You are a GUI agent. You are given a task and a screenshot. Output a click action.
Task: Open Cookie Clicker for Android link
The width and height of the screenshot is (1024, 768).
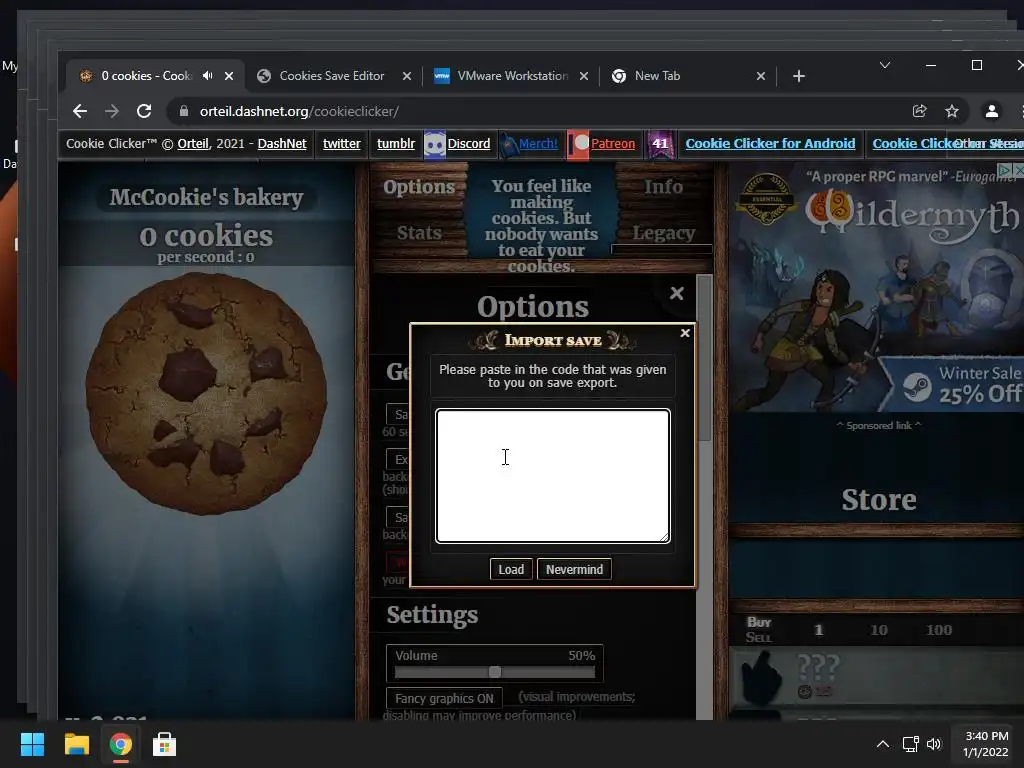tap(770, 144)
